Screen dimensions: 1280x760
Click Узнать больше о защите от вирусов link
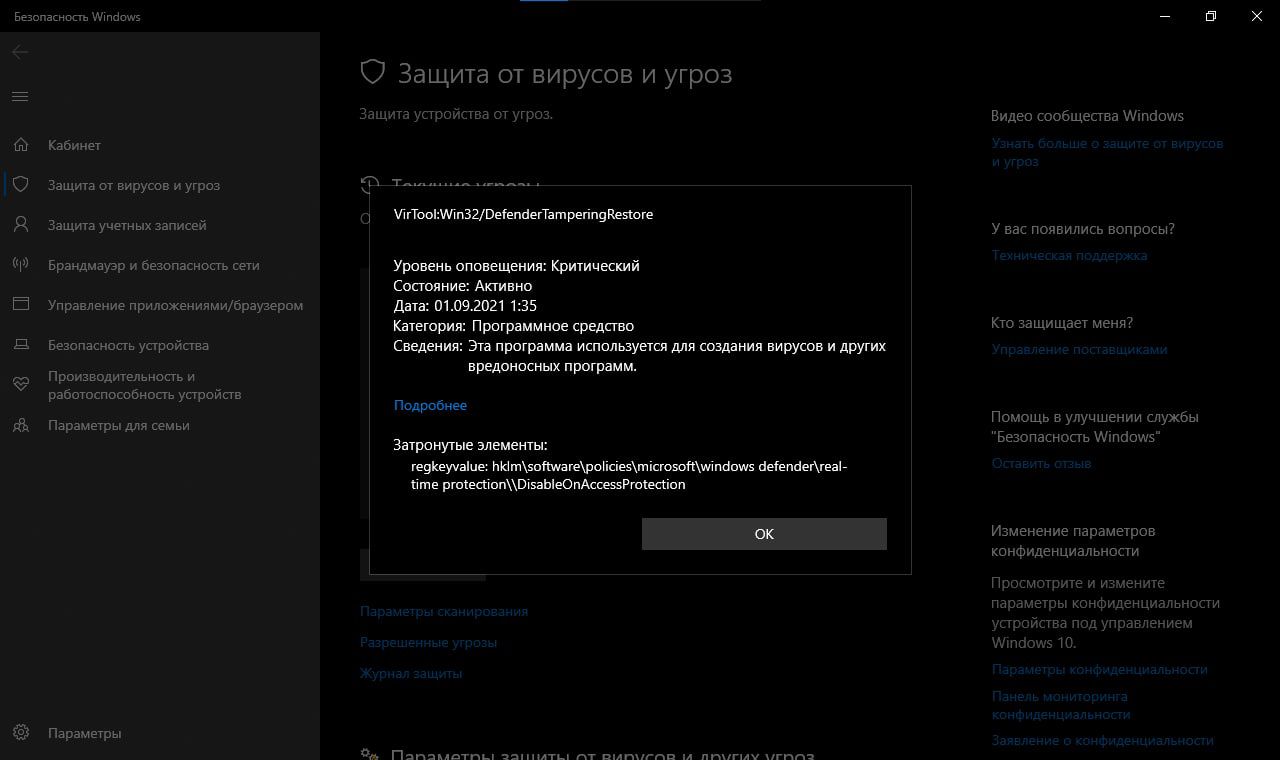coord(1107,152)
